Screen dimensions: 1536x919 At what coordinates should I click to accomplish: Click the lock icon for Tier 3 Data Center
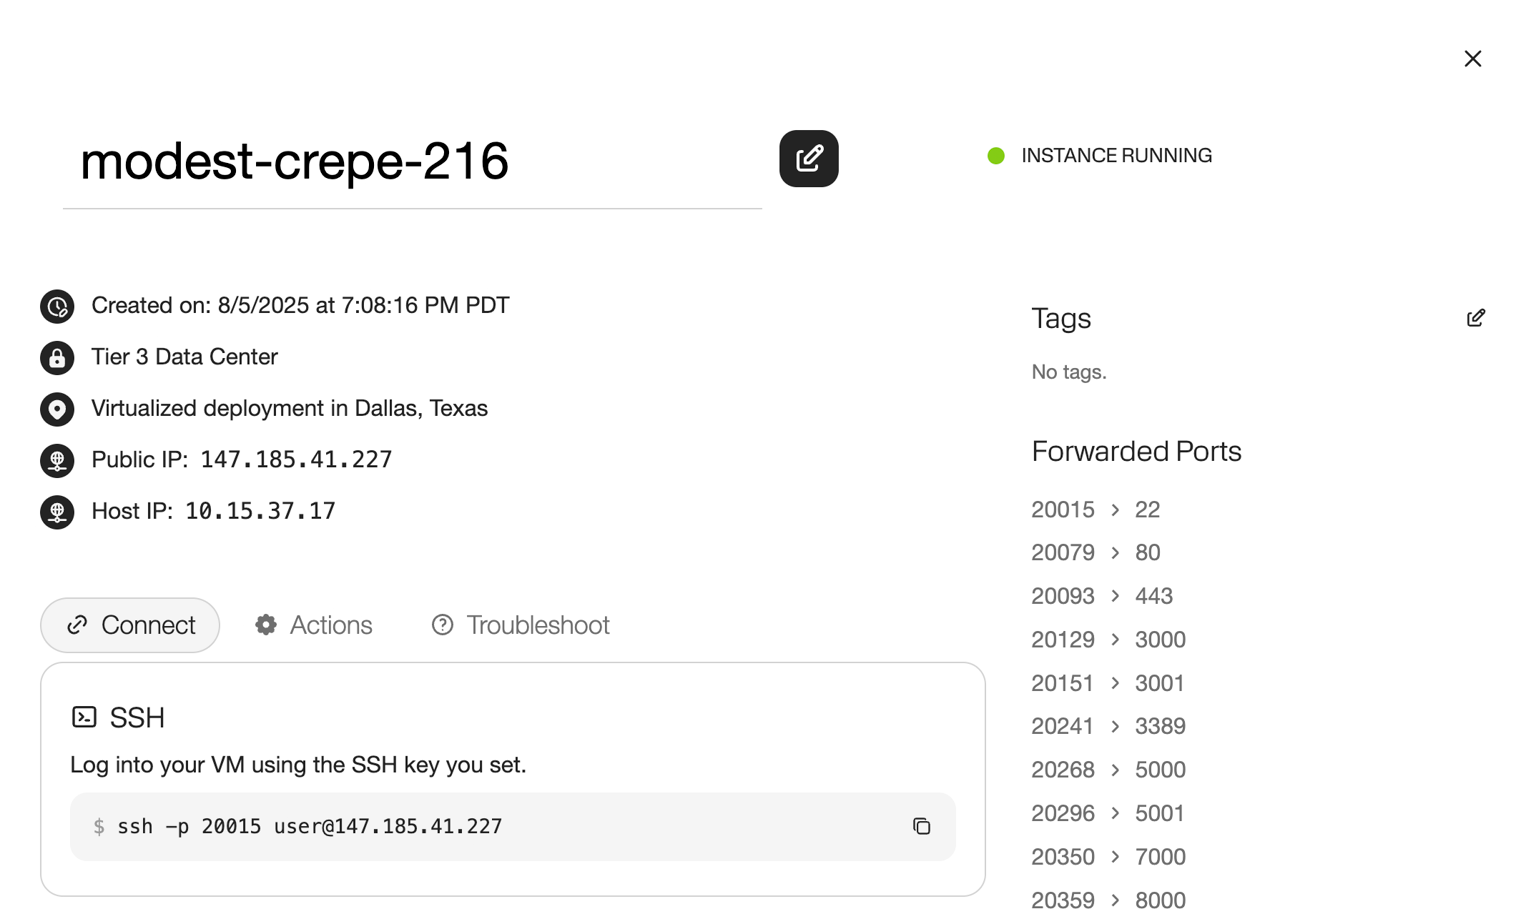(x=57, y=358)
